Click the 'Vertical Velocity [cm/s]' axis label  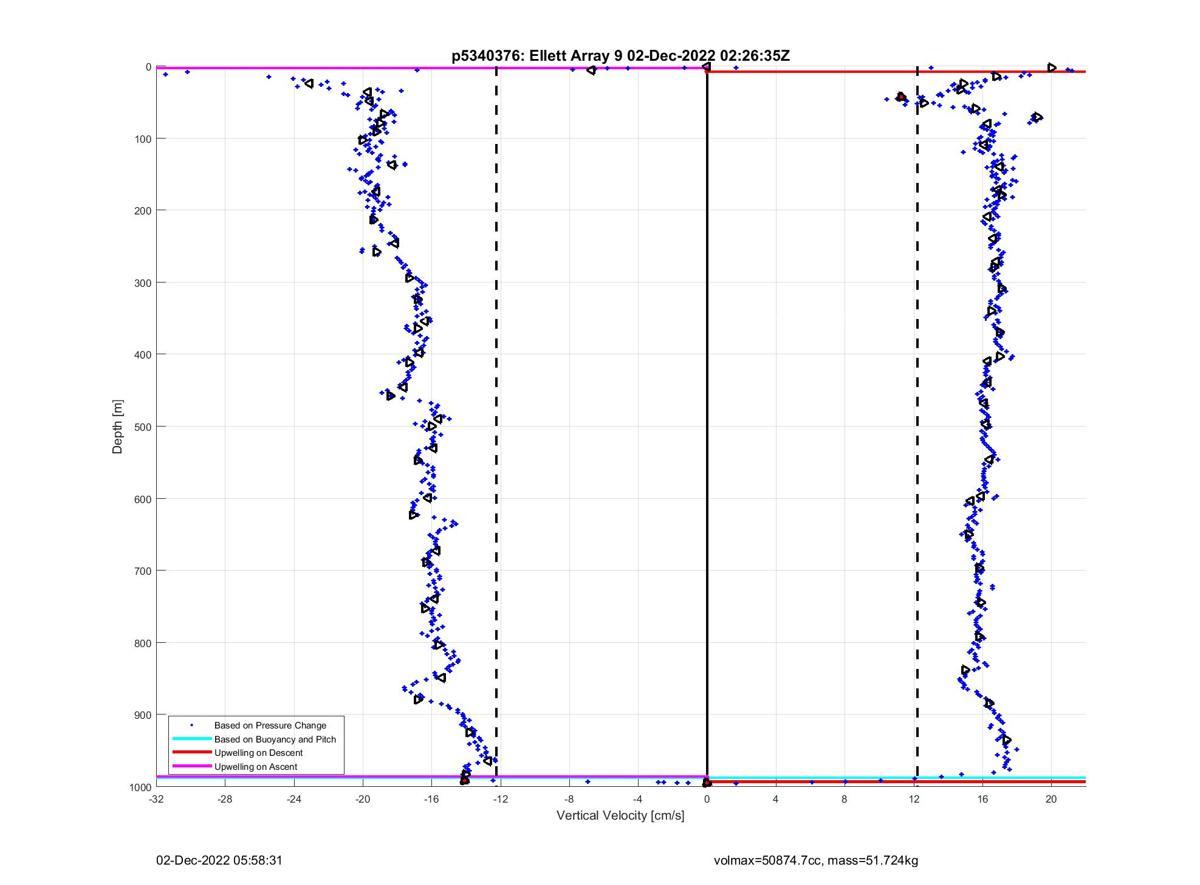620,816
